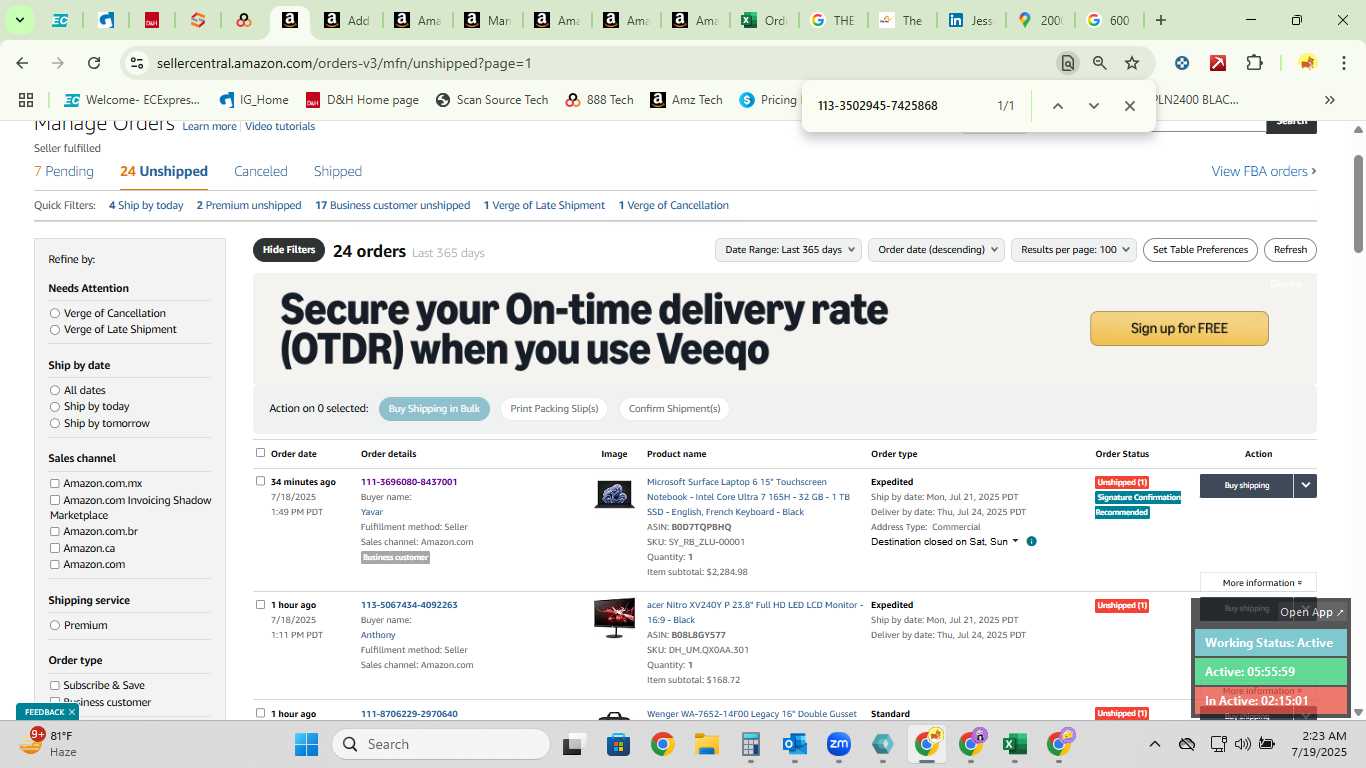The width and height of the screenshot is (1366, 768).
Task: Switch to Canceled tab
Action: (x=261, y=171)
